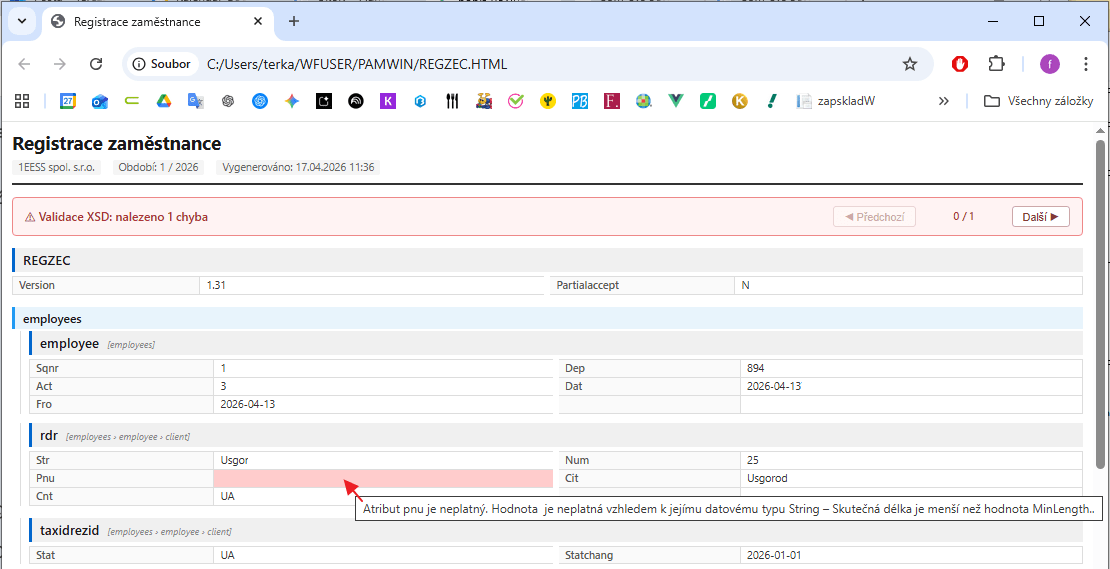Open the Google Calendar bookmark
Screen dimensions: 1110x569
(68, 101)
